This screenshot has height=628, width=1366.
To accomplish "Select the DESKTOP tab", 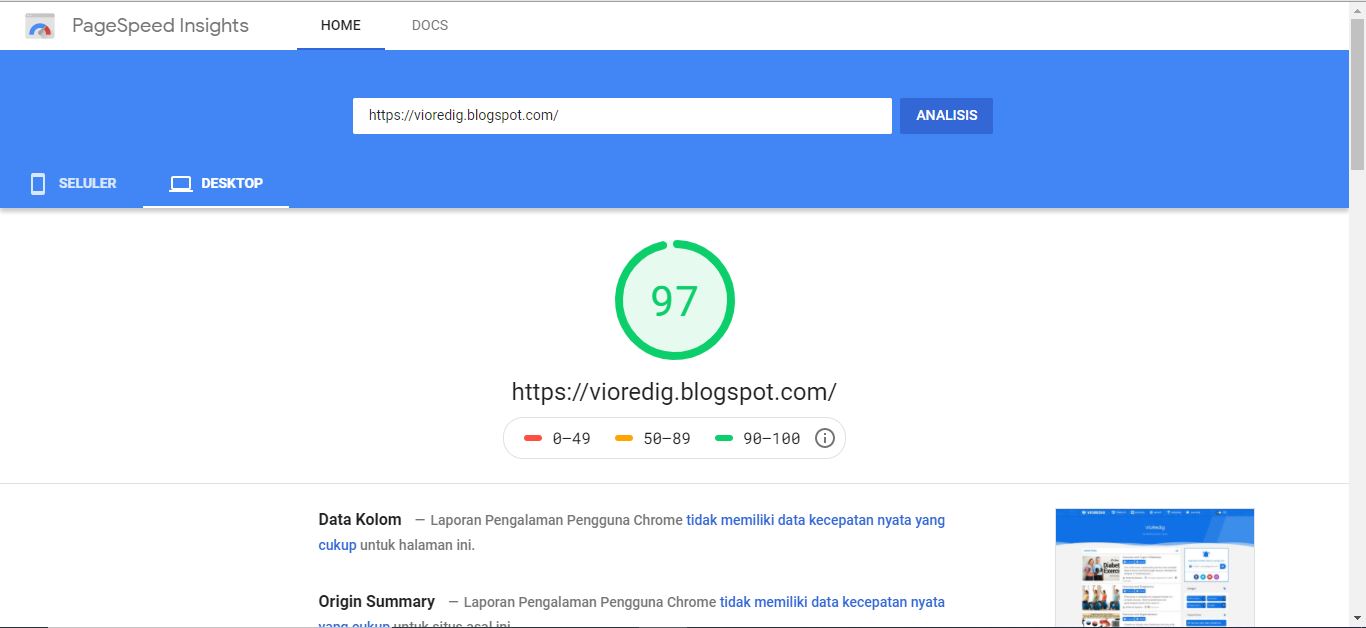I will (216, 183).
